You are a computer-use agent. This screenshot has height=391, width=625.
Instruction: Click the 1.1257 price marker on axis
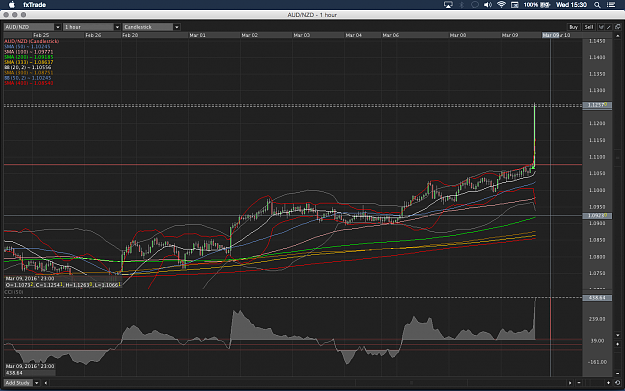point(597,105)
